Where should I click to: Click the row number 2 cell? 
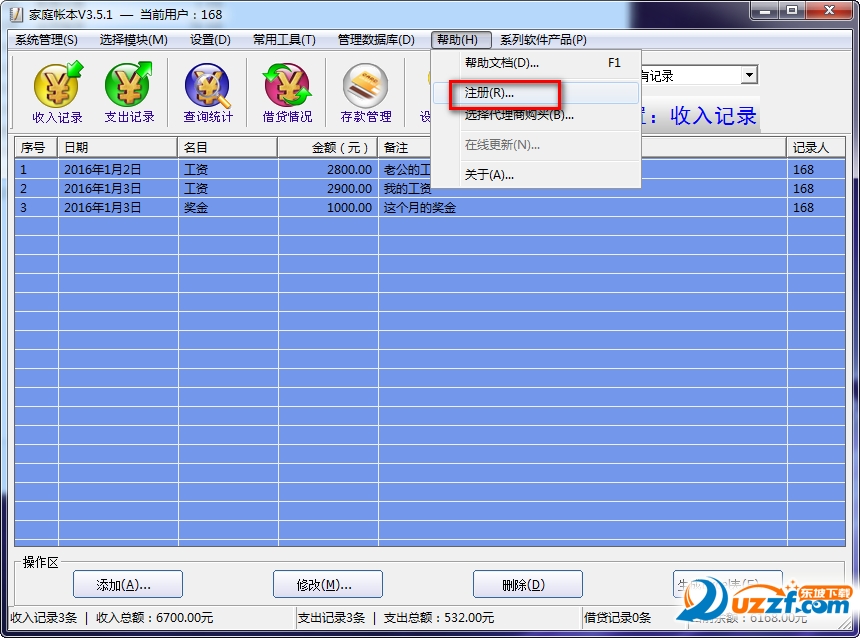(x=37, y=189)
